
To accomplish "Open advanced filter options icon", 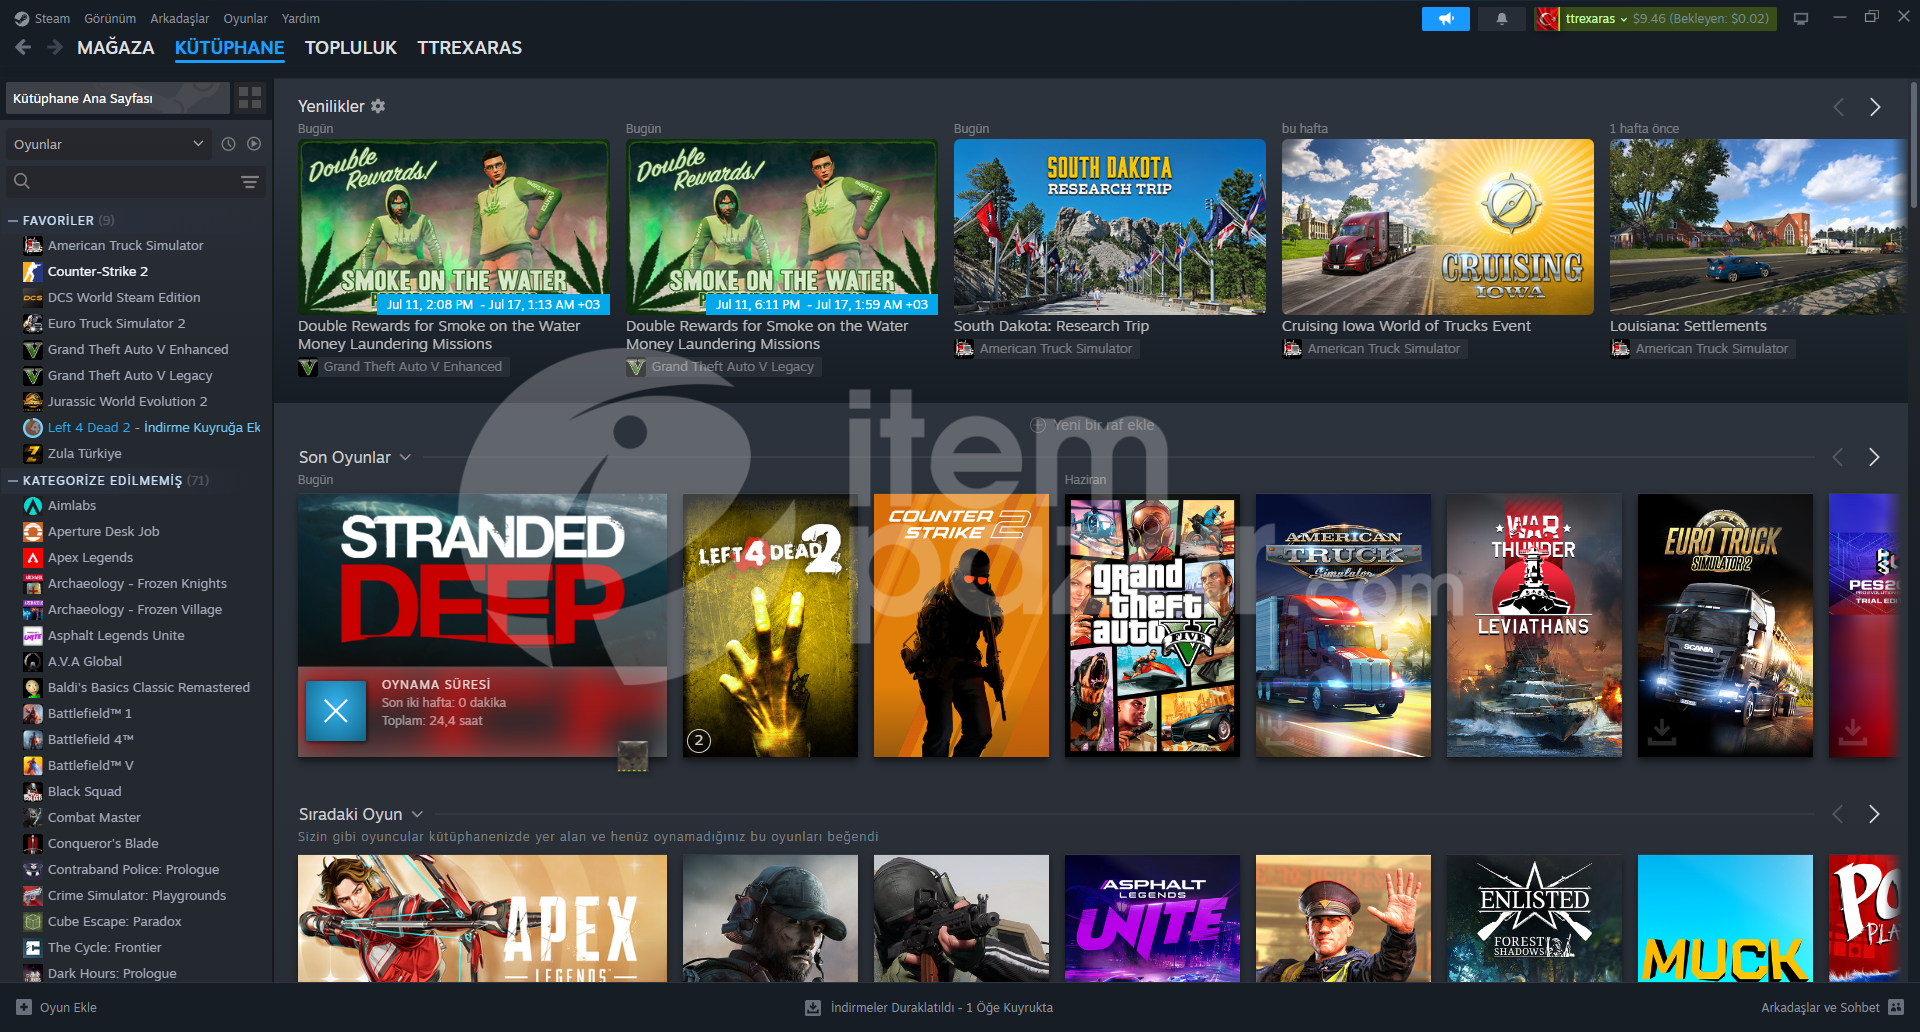I will point(250,181).
